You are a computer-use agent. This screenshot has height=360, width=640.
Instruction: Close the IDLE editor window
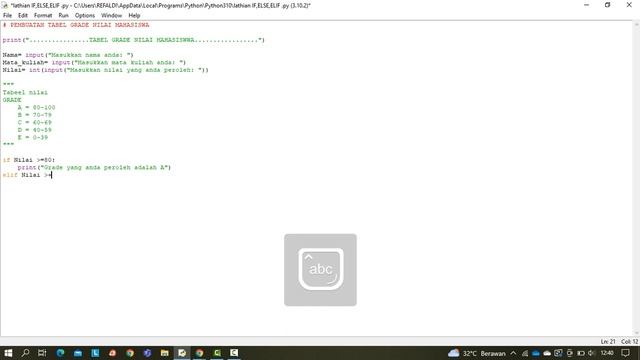(x=629, y=5)
